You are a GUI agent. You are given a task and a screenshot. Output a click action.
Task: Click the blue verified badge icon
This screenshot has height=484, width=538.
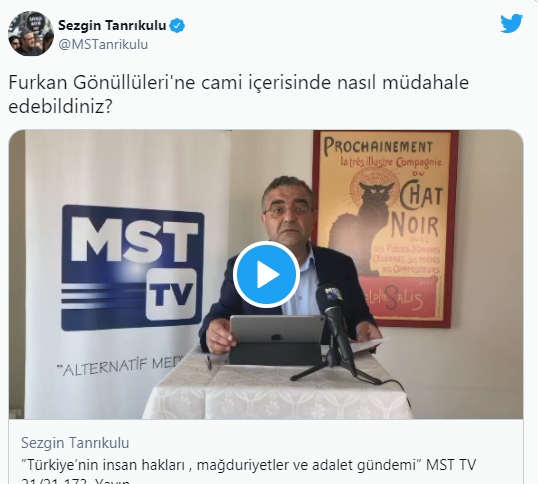pyautogui.click(x=177, y=26)
